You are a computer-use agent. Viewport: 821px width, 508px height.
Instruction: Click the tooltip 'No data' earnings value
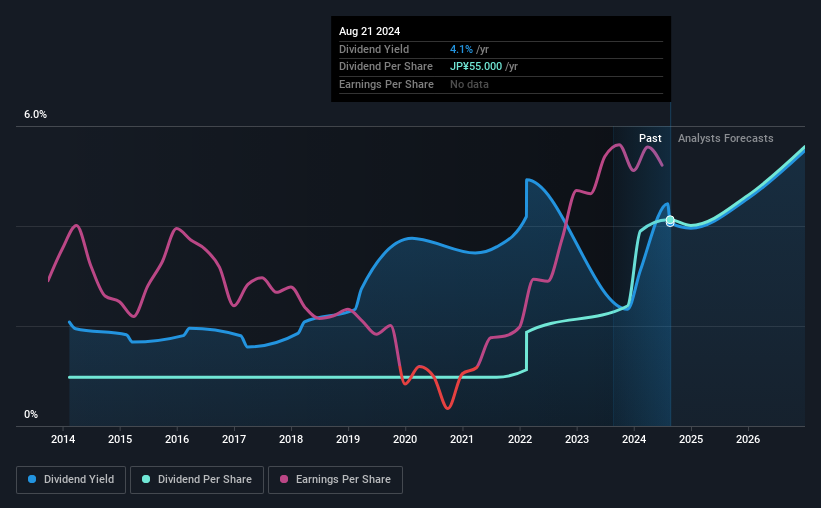[469, 84]
